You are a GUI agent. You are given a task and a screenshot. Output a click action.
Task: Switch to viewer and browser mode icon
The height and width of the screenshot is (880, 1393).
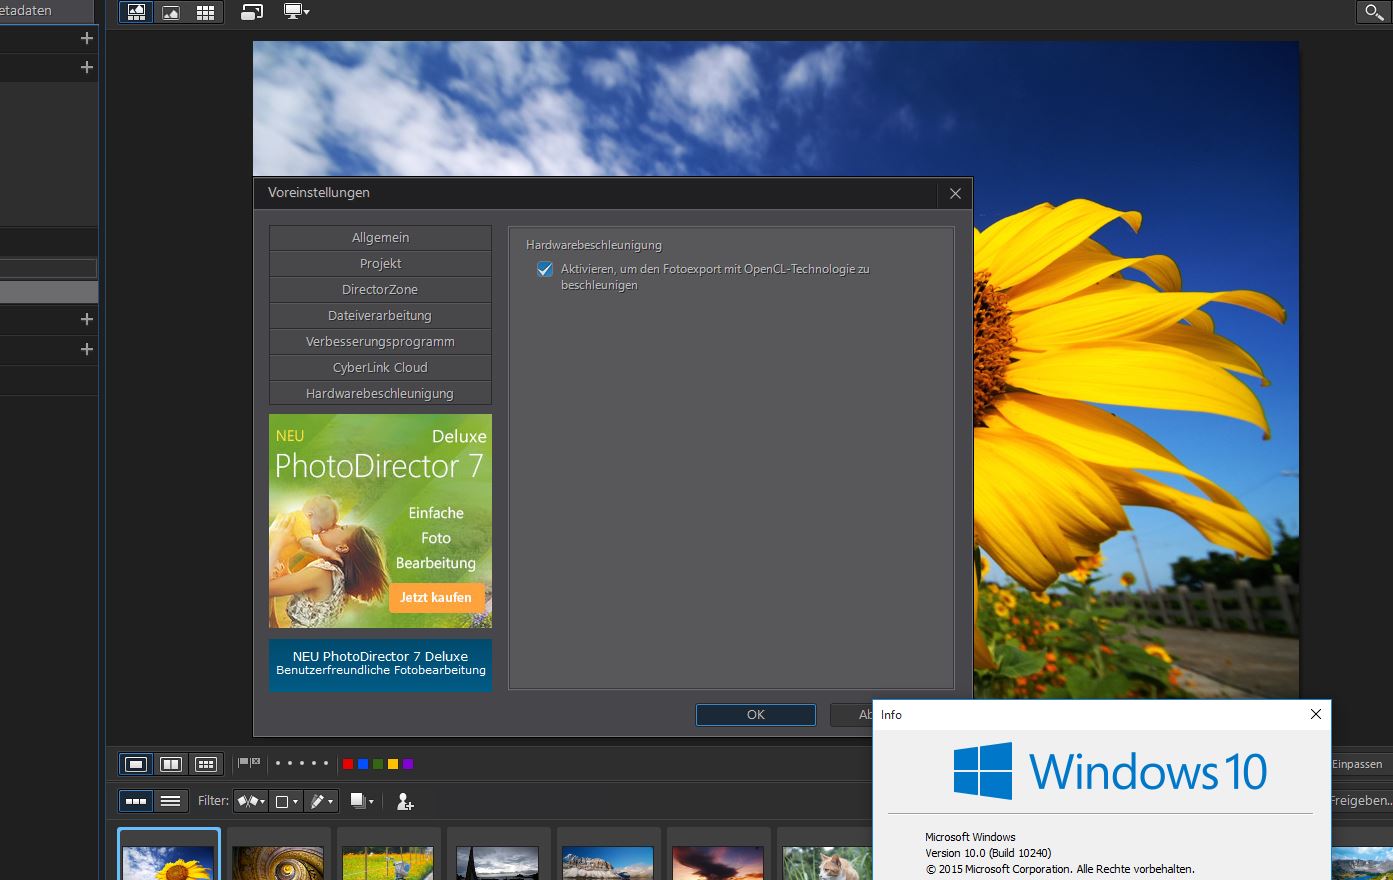136,12
